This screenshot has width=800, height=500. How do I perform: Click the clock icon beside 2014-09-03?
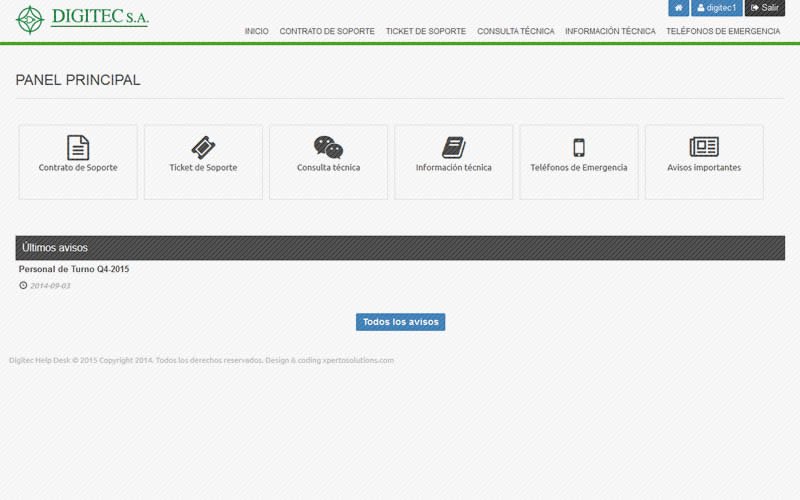tap(23, 286)
